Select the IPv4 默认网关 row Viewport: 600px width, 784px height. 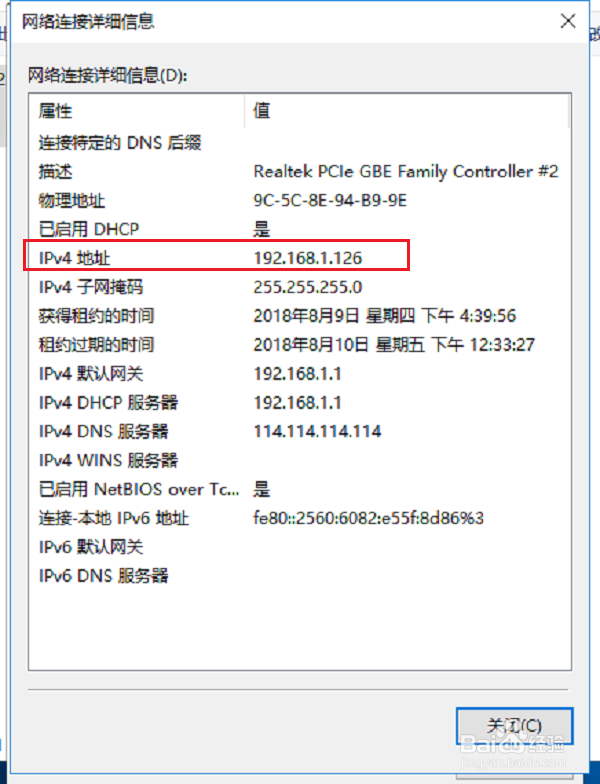pyautogui.click(x=299, y=374)
